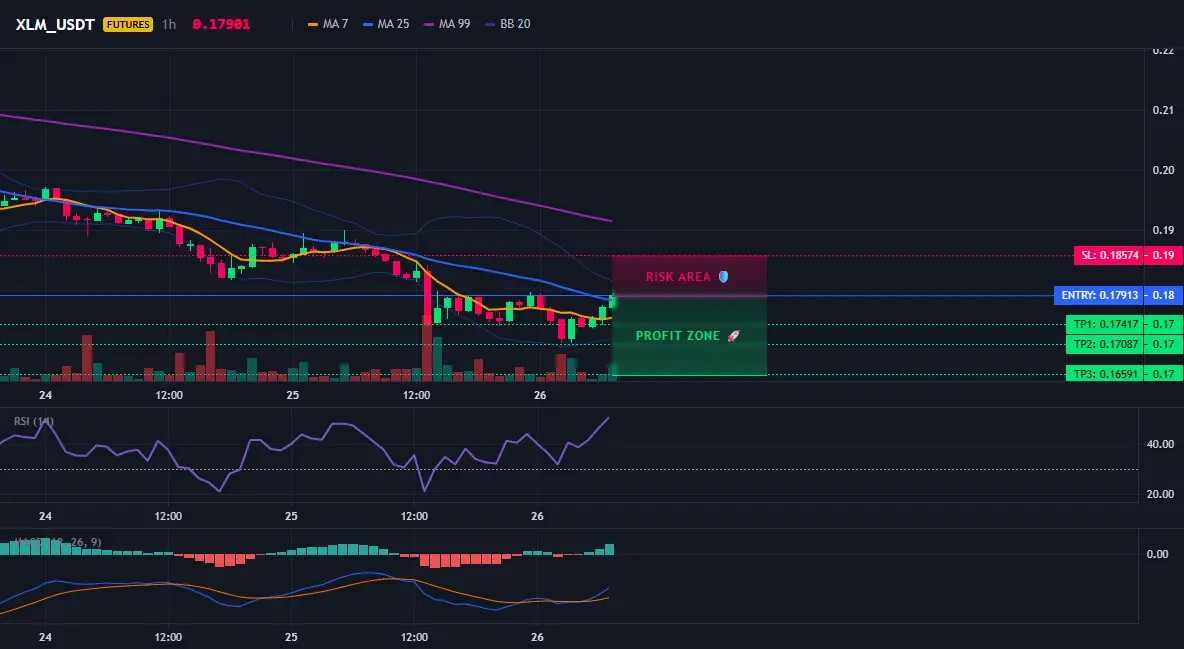The image size is (1184, 649).
Task: Toggle the MA 7 legend entry
Action: [328, 24]
